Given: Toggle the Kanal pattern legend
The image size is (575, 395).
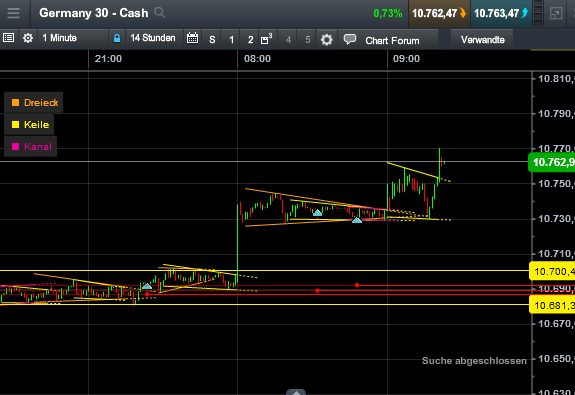Looking at the screenshot, I should coord(31,147).
